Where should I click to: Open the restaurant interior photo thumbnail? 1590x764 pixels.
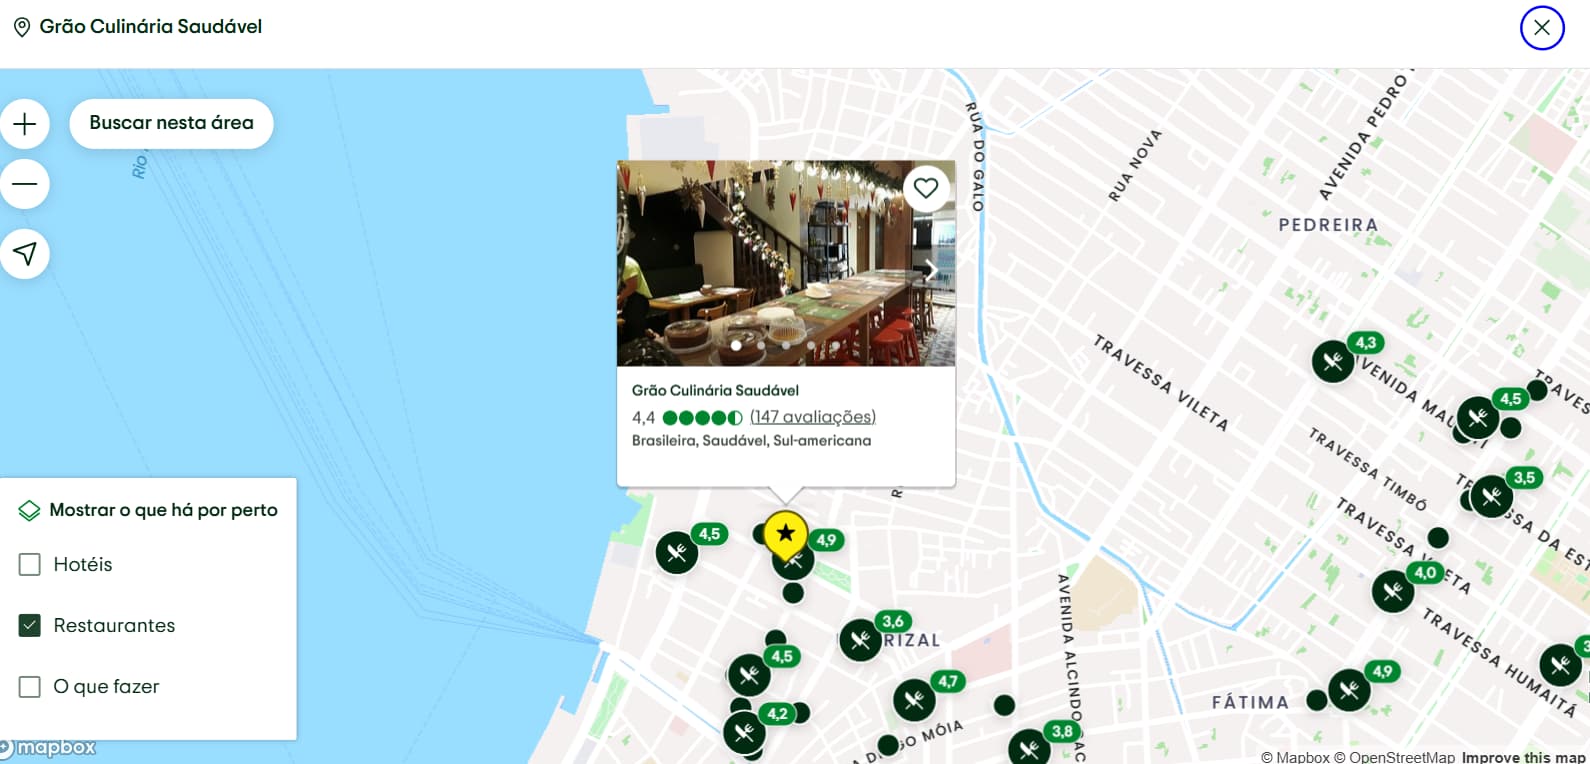786,263
